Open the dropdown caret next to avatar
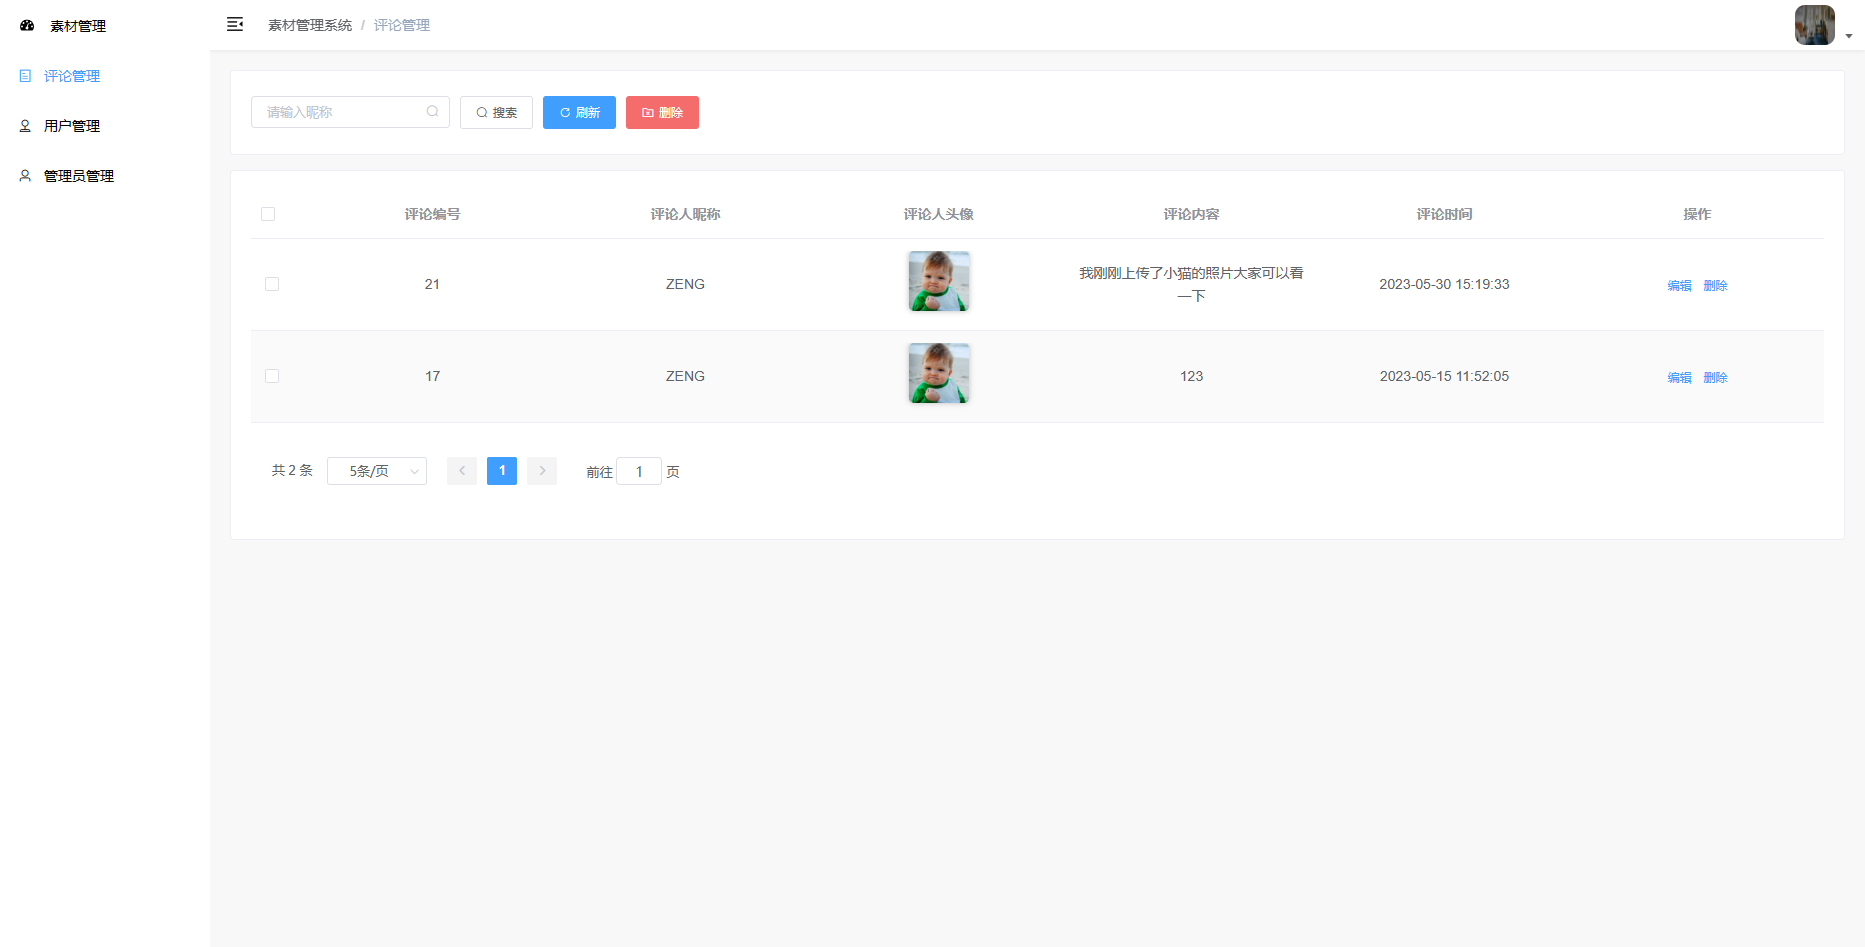 pyautogui.click(x=1849, y=36)
